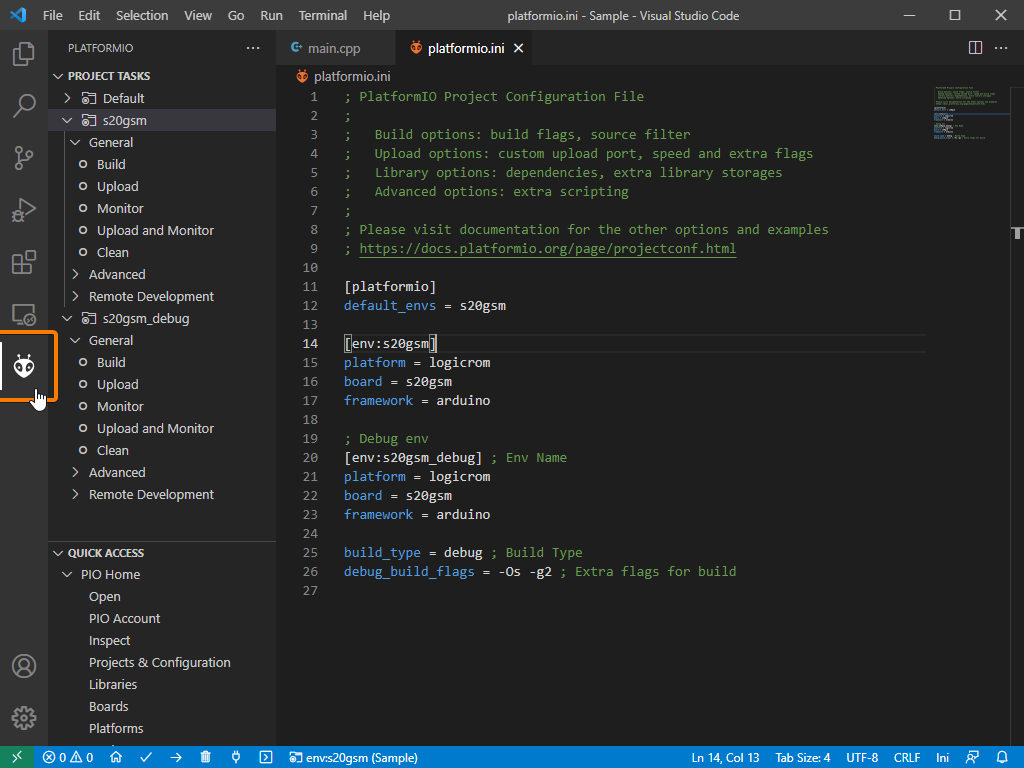Open the File menu
1024x768 pixels.
52,15
